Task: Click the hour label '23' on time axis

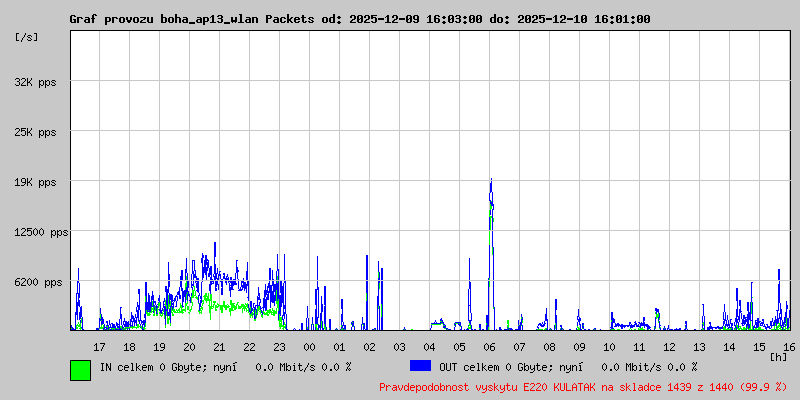Action: click(279, 347)
